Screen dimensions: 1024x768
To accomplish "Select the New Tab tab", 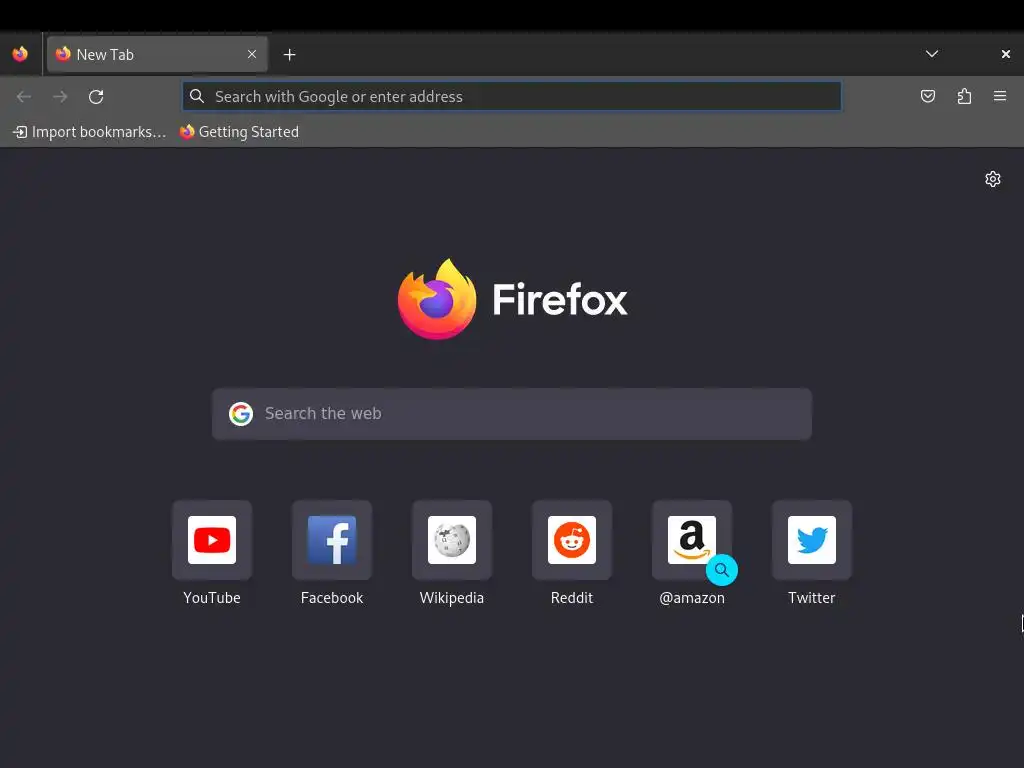I will tap(157, 54).
